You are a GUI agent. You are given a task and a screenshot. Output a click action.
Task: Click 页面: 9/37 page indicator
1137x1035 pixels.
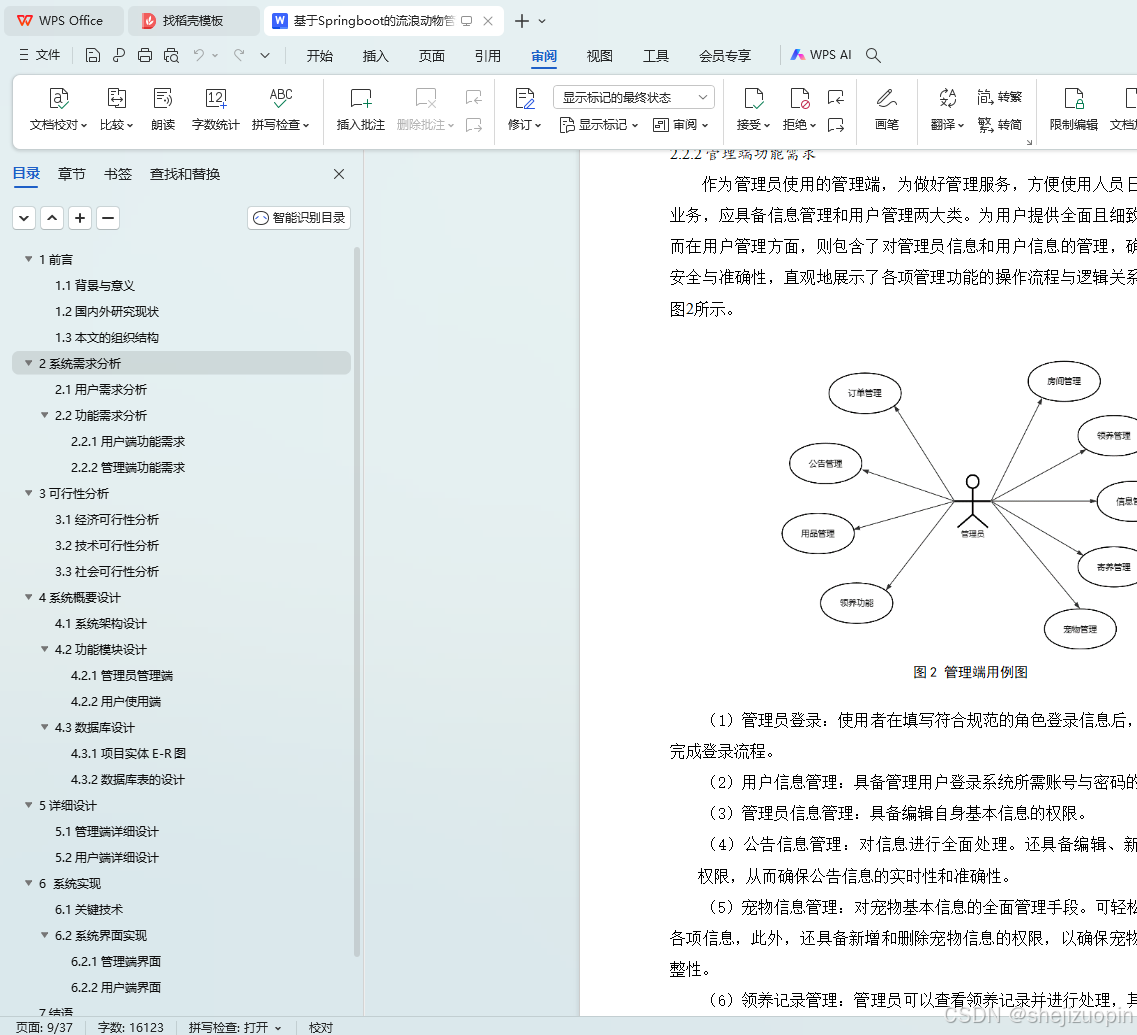tap(44, 1027)
